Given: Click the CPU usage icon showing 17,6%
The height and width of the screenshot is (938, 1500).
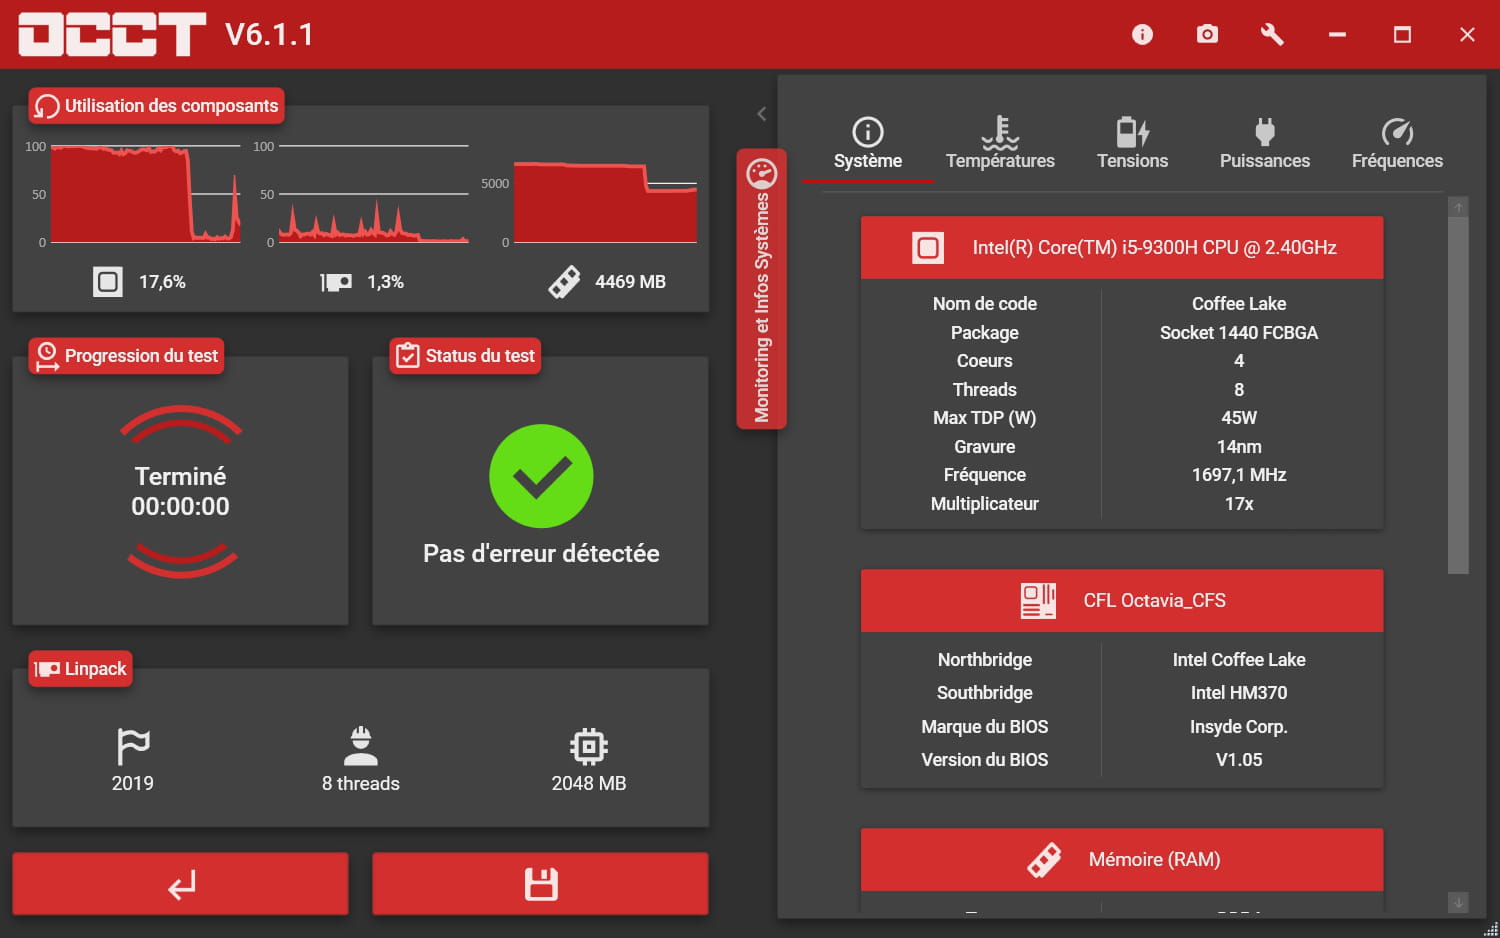Looking at the screenshot, I should pos(108,282).
